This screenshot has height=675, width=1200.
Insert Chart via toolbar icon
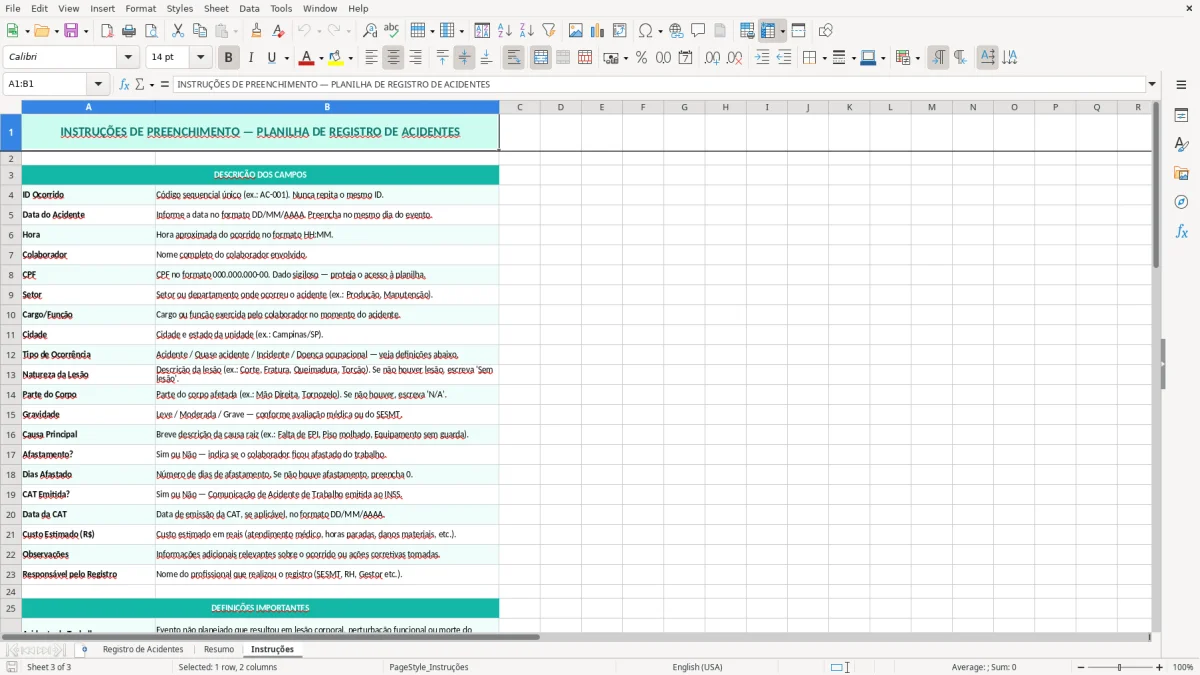[x=598, y=31]
